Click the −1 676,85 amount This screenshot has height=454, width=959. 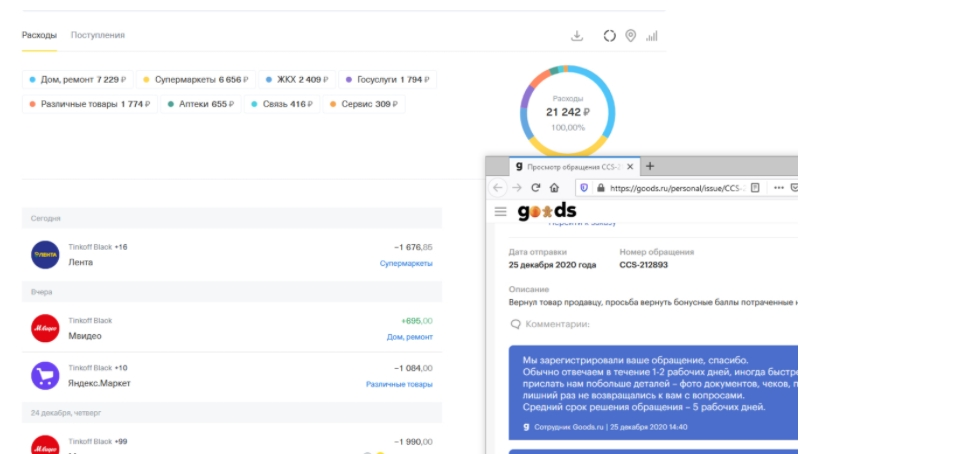413,247
